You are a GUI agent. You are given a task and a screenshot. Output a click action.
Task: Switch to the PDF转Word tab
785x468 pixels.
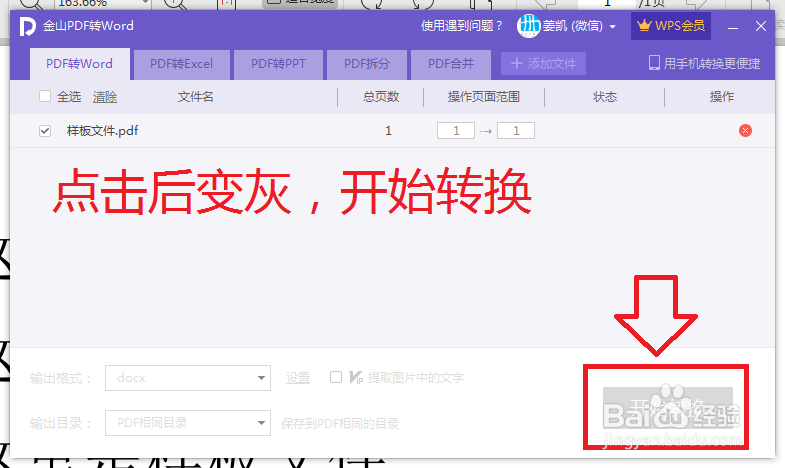pos(80,64)
